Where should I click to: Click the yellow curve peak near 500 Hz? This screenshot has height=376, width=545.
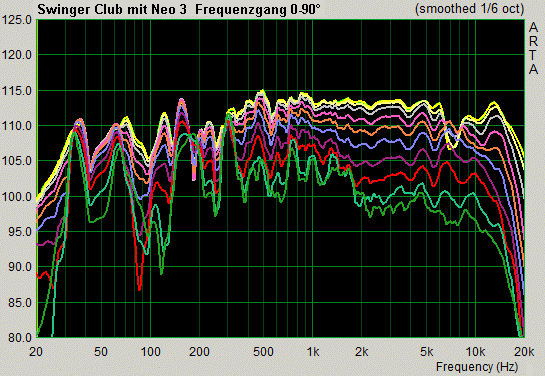tap(262, 91)
